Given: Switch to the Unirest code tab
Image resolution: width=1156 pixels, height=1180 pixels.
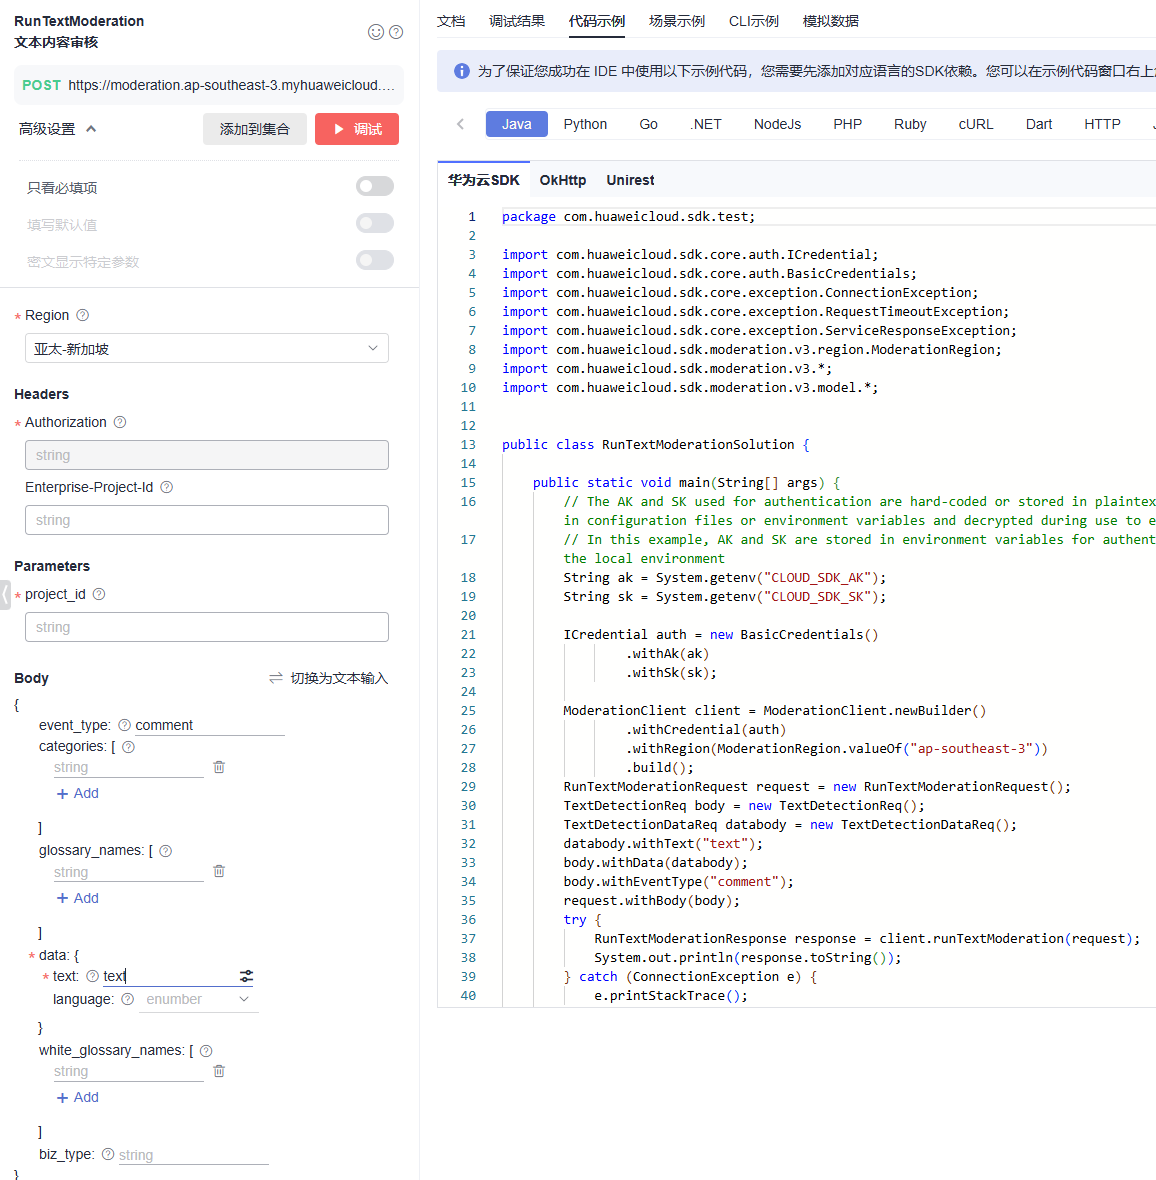Looking at the screenshot, I should coord(630,181).
